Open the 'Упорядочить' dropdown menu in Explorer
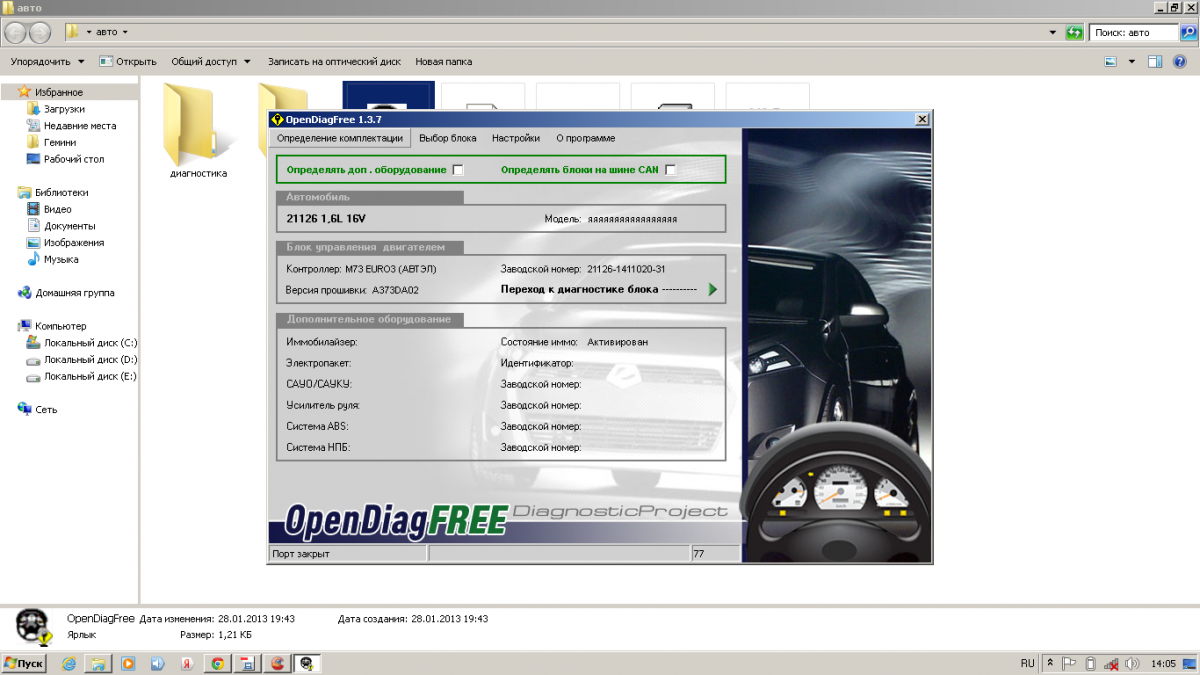Viewport: 1200px width, 675px height. pos(46,61)
